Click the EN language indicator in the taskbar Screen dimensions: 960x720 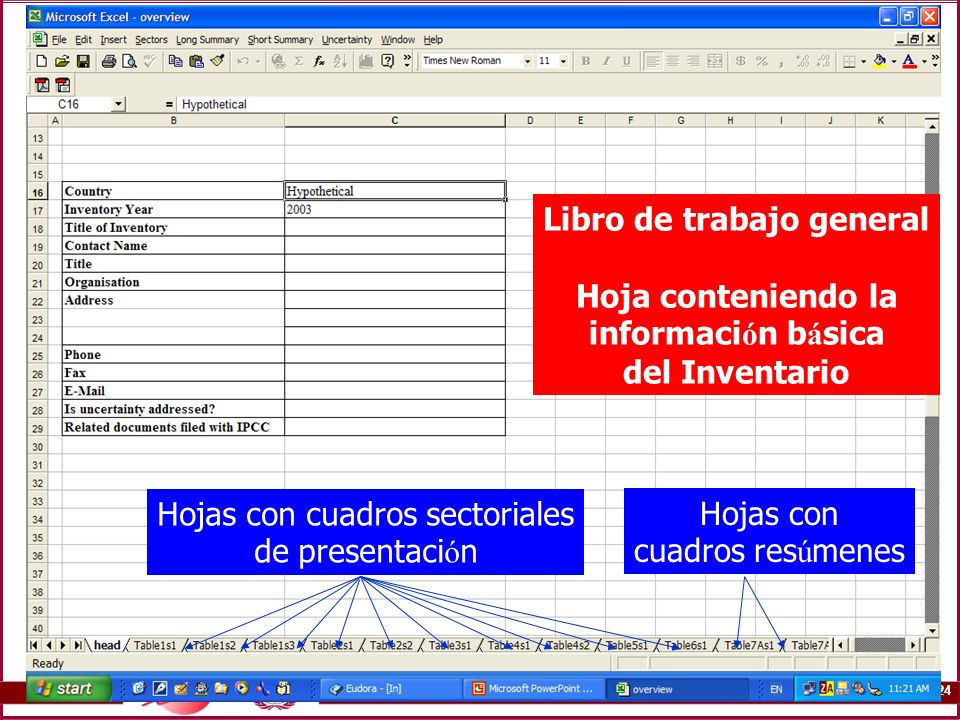[776, 689]
